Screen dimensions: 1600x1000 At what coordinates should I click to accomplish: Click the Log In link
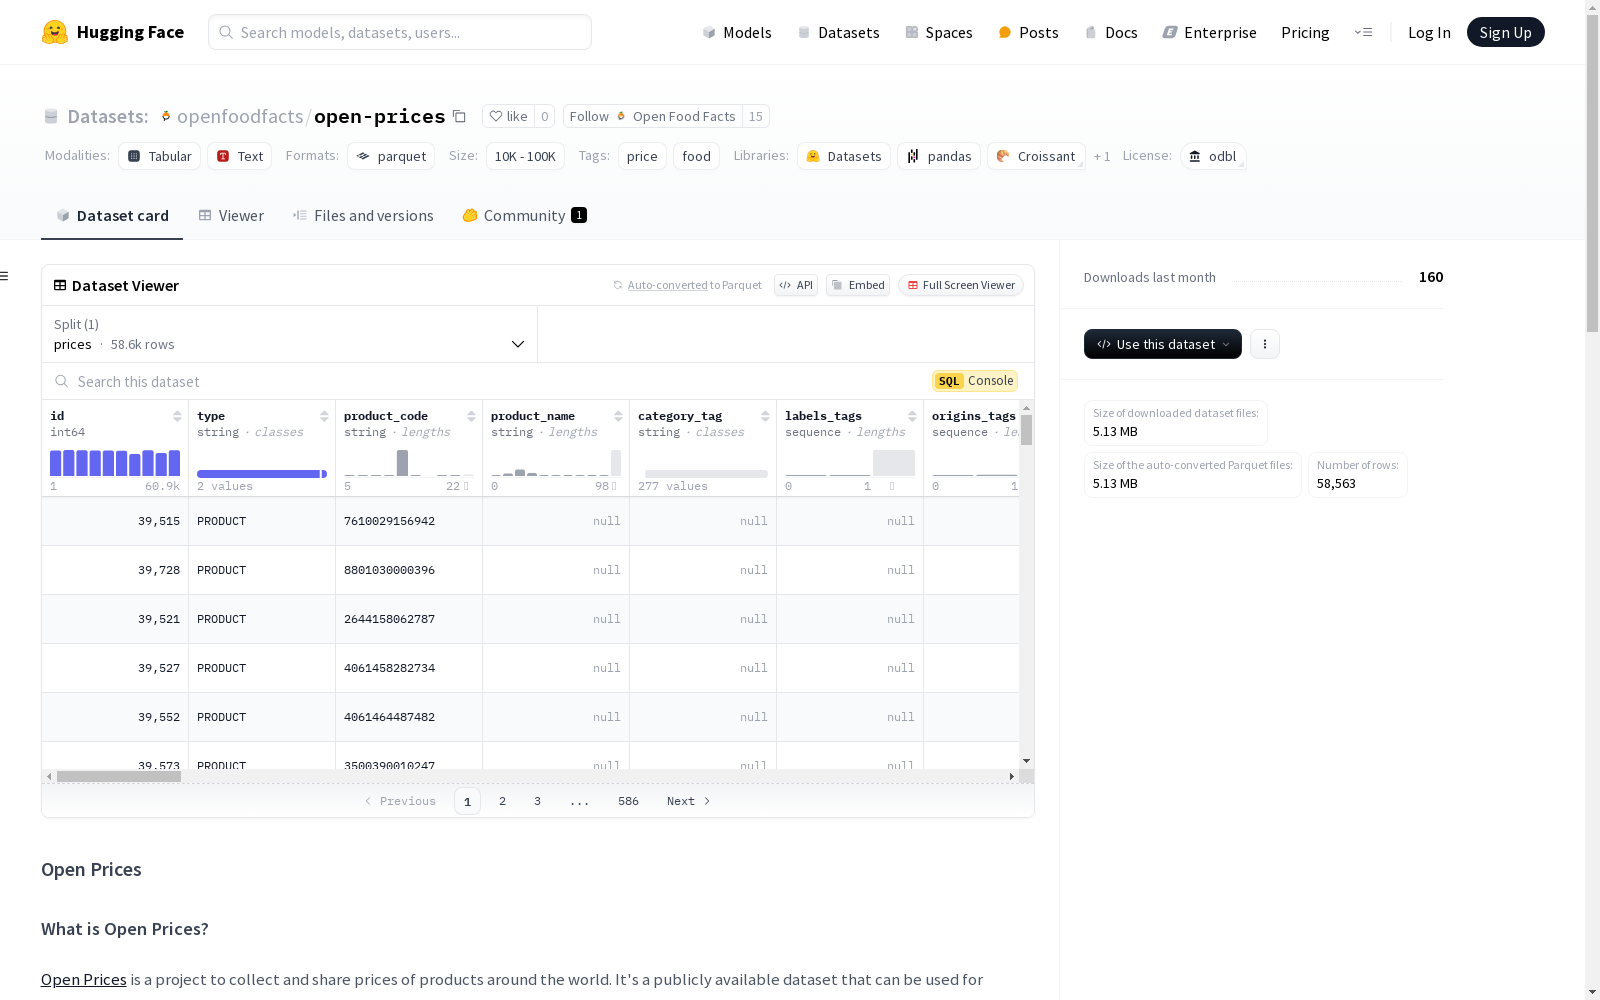click(1429, 32)
